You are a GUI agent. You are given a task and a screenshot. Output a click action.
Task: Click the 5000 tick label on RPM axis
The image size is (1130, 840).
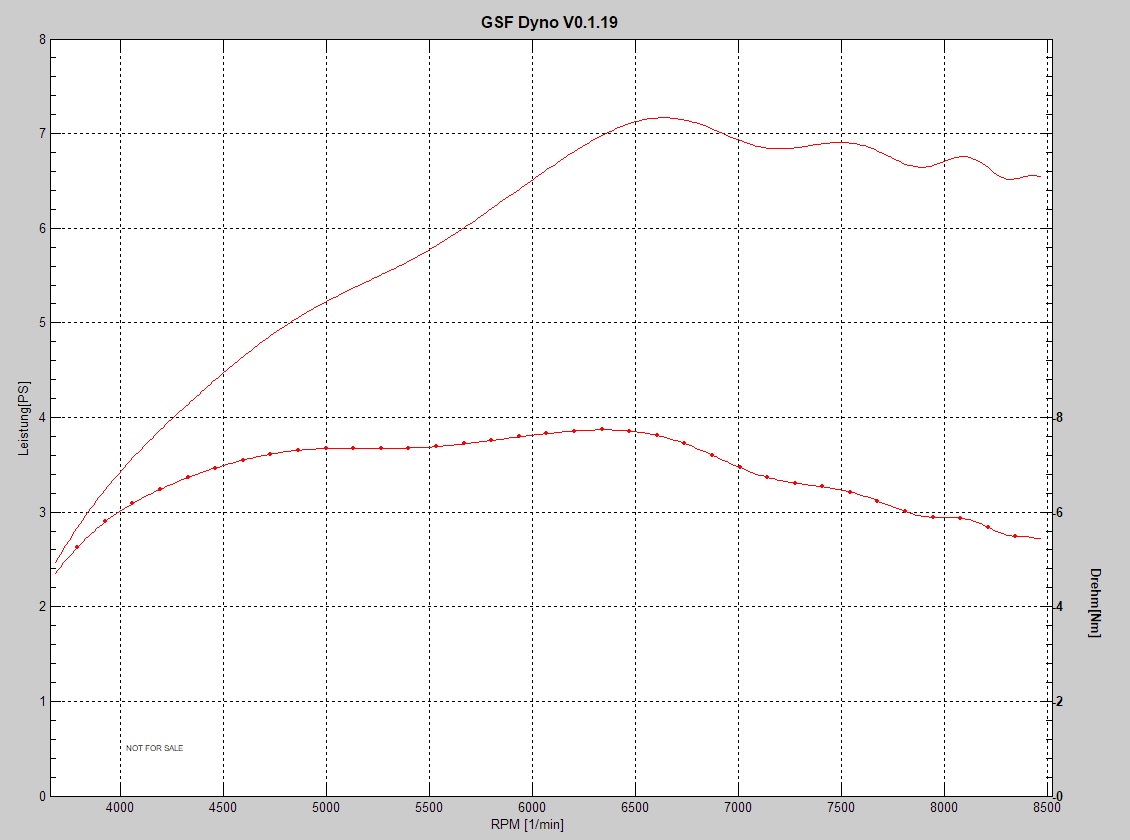(x=326, y=808)
